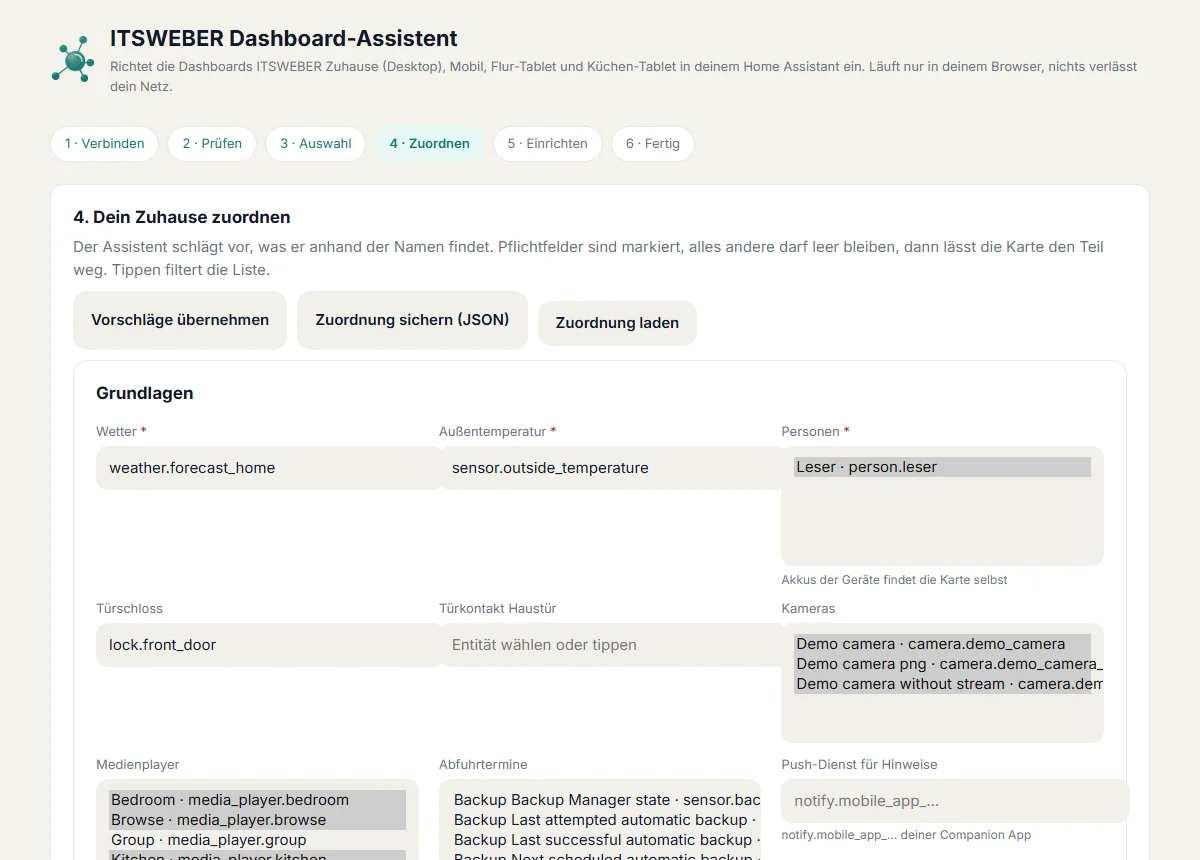Select Demo camera png camera entry
The height and width of the screenshot is (860, 1200).
tap(942, 664)
